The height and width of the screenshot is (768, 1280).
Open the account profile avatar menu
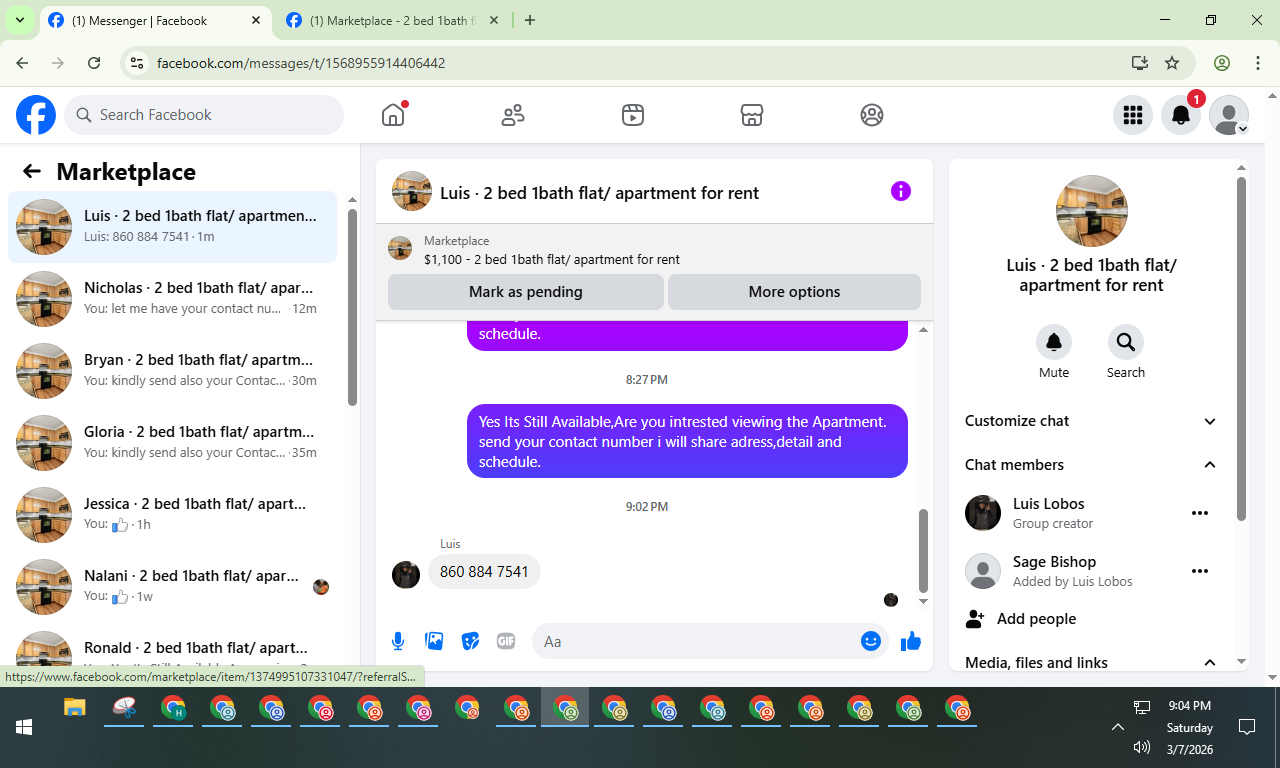[x=1229, y=115]
